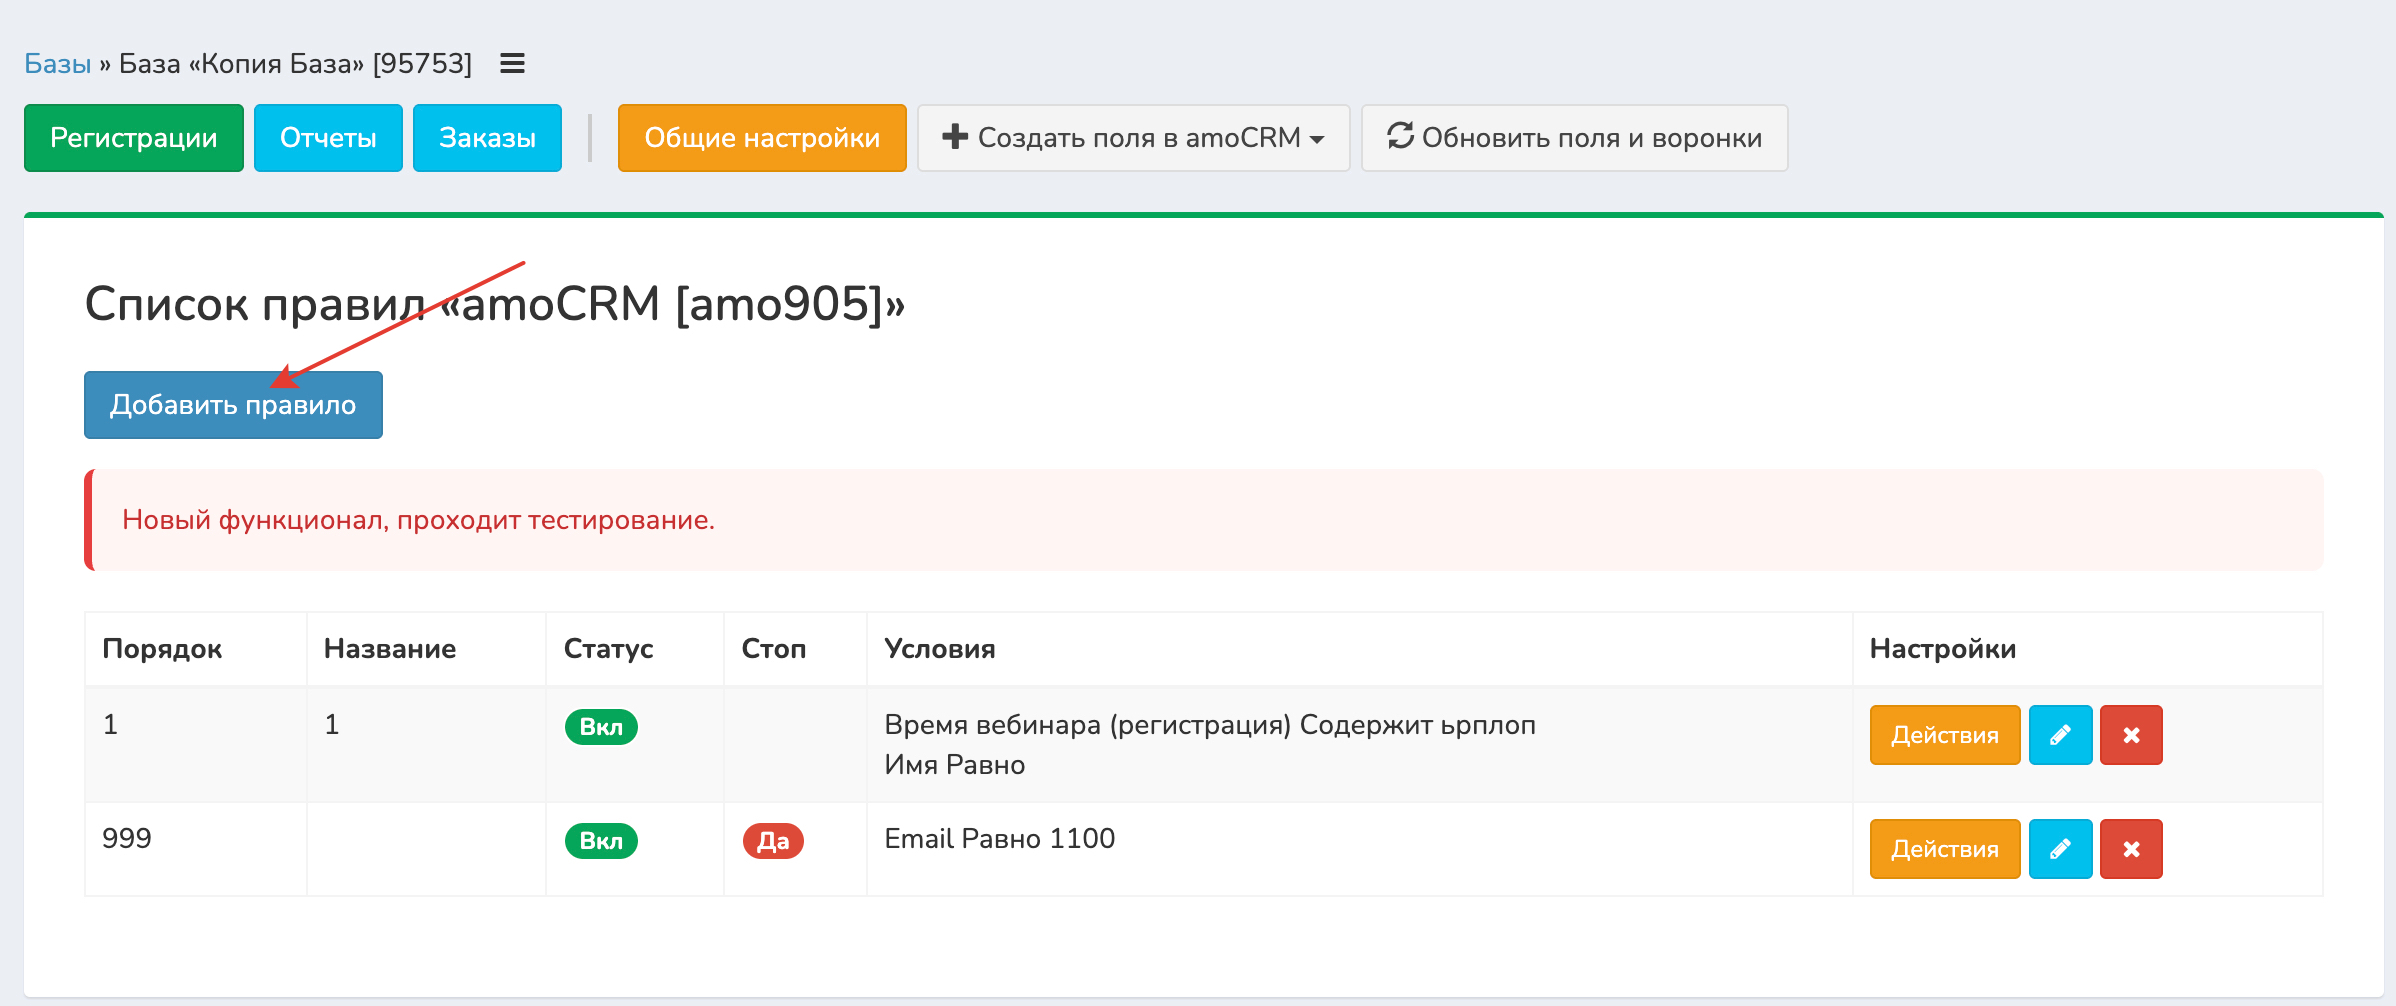Screen dimensions: 2396x1006
Task: Open the Заказы section
Action: click(x=487, y=138)
